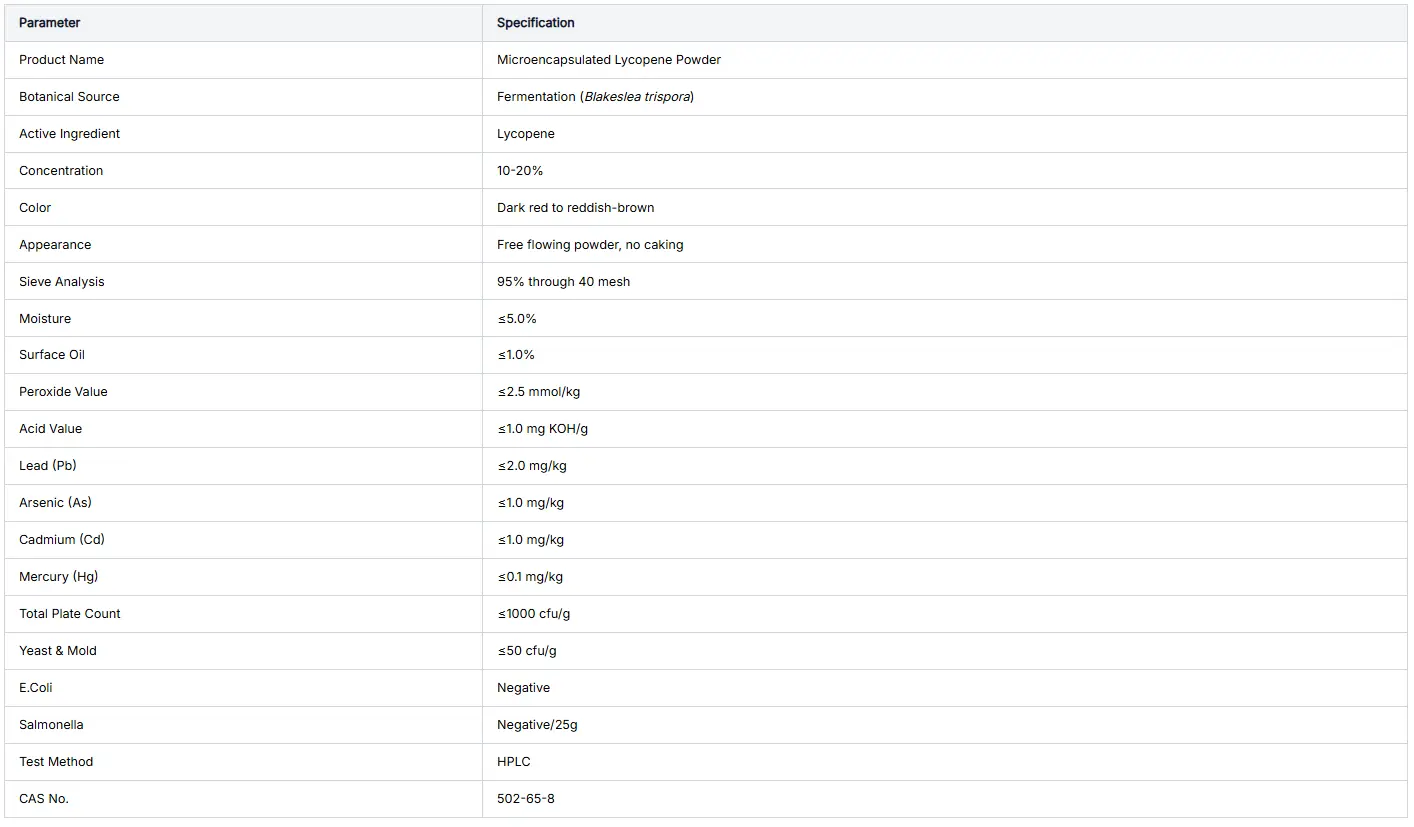Screen dimensions: 1414x827
Task: Click the Specification column header
Action: tap(945, 23)
